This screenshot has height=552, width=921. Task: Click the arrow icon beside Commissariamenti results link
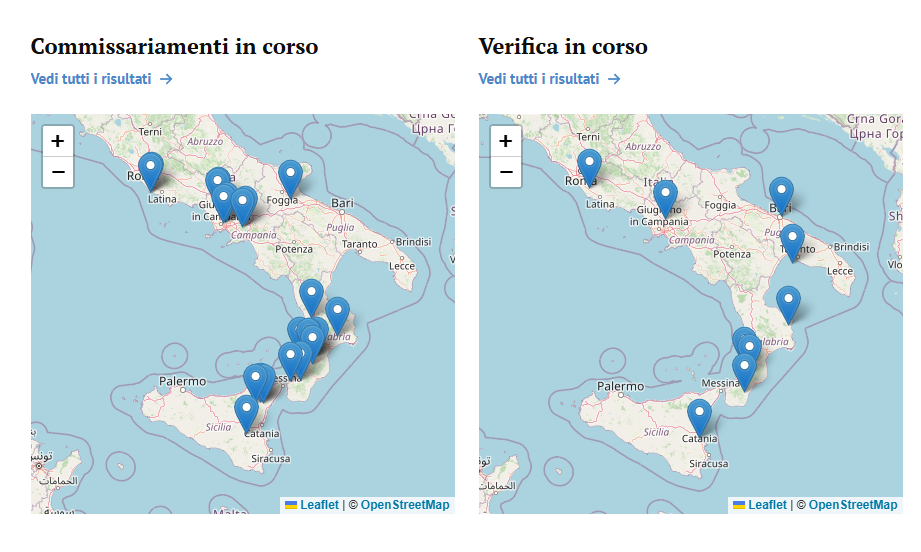click(166, 79)
